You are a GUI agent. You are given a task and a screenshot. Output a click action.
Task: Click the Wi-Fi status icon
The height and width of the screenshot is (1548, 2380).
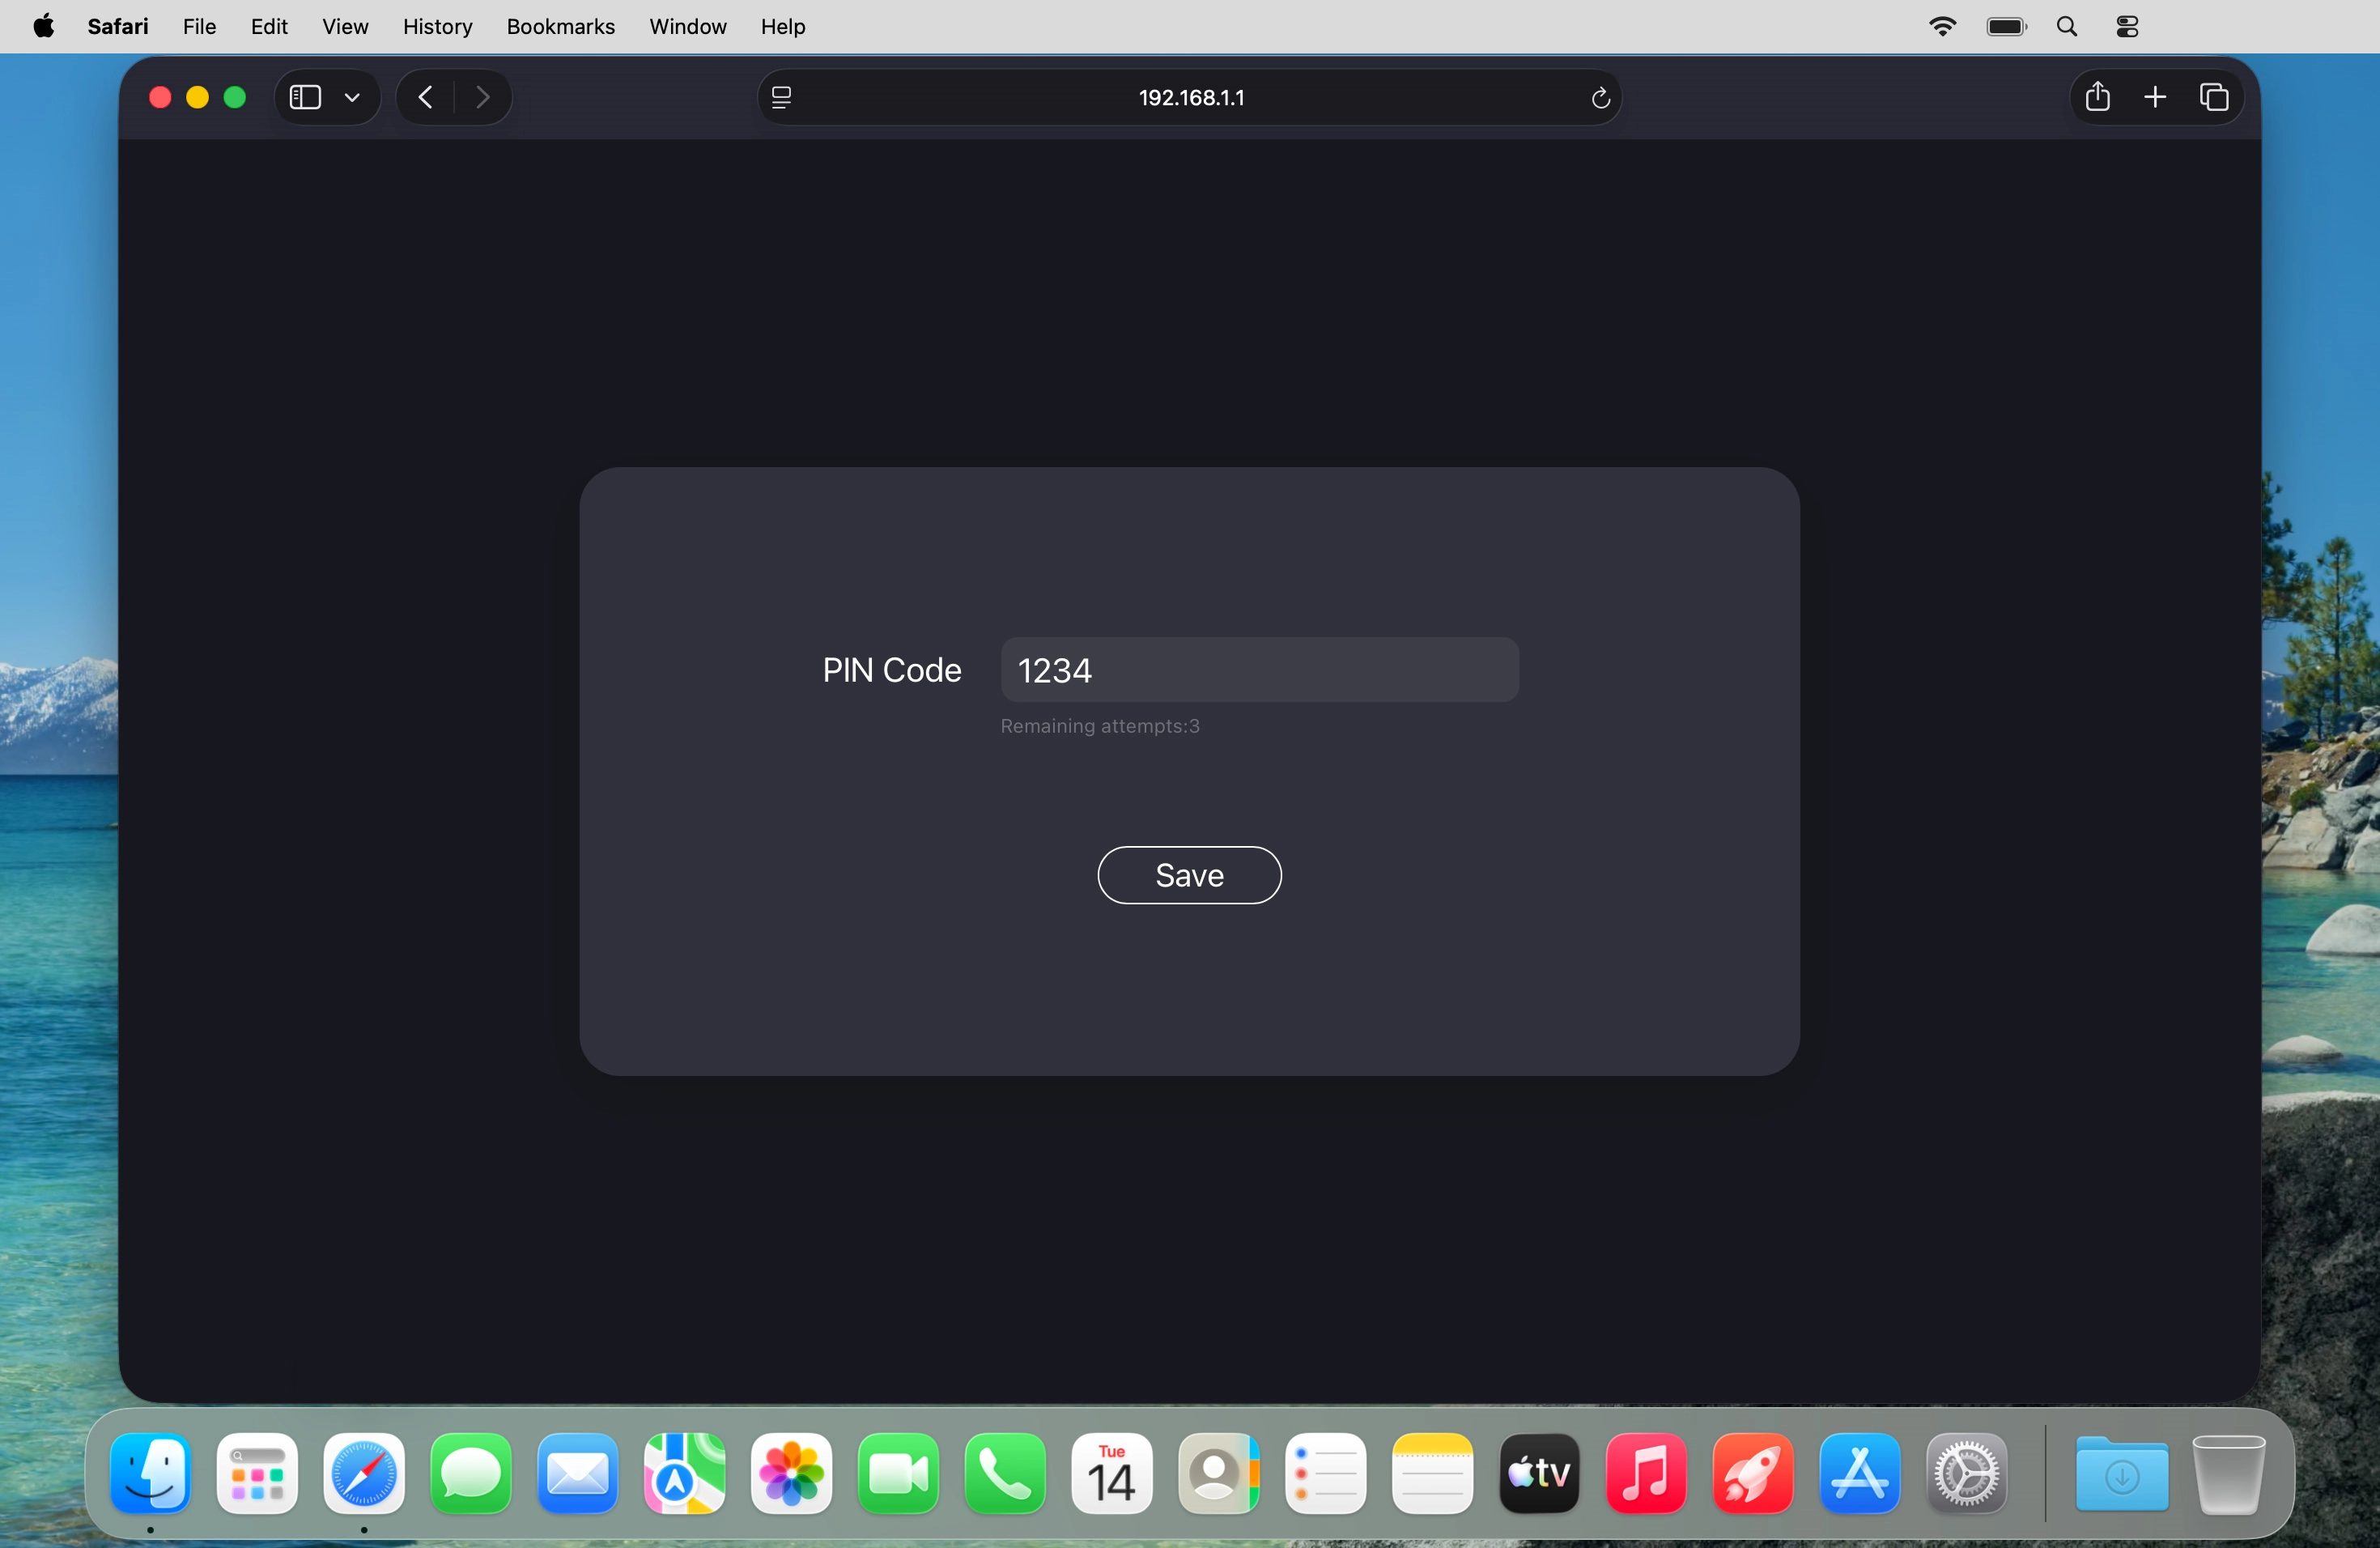[x=1942, y=26]
